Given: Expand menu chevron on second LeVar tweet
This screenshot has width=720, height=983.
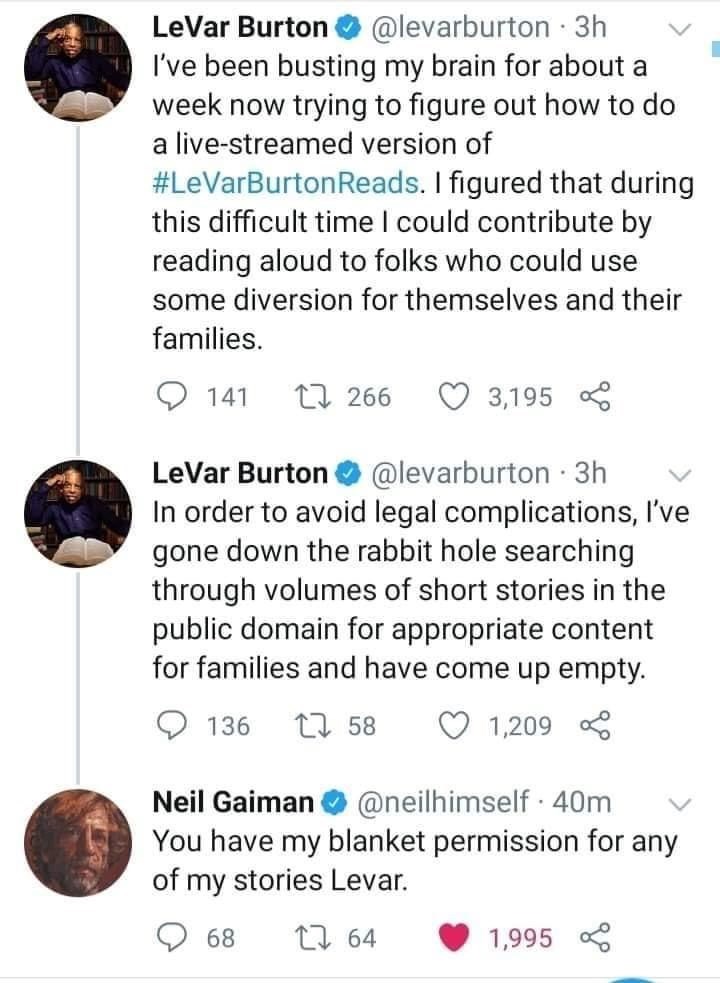Looking at the screenshot, I should click(679, 473).
